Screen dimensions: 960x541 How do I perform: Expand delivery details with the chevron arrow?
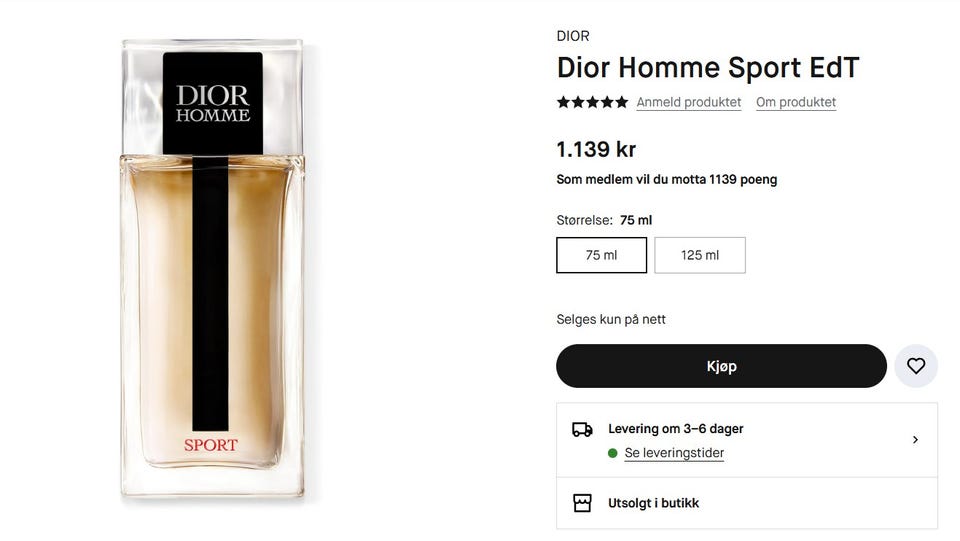[915, 439]
